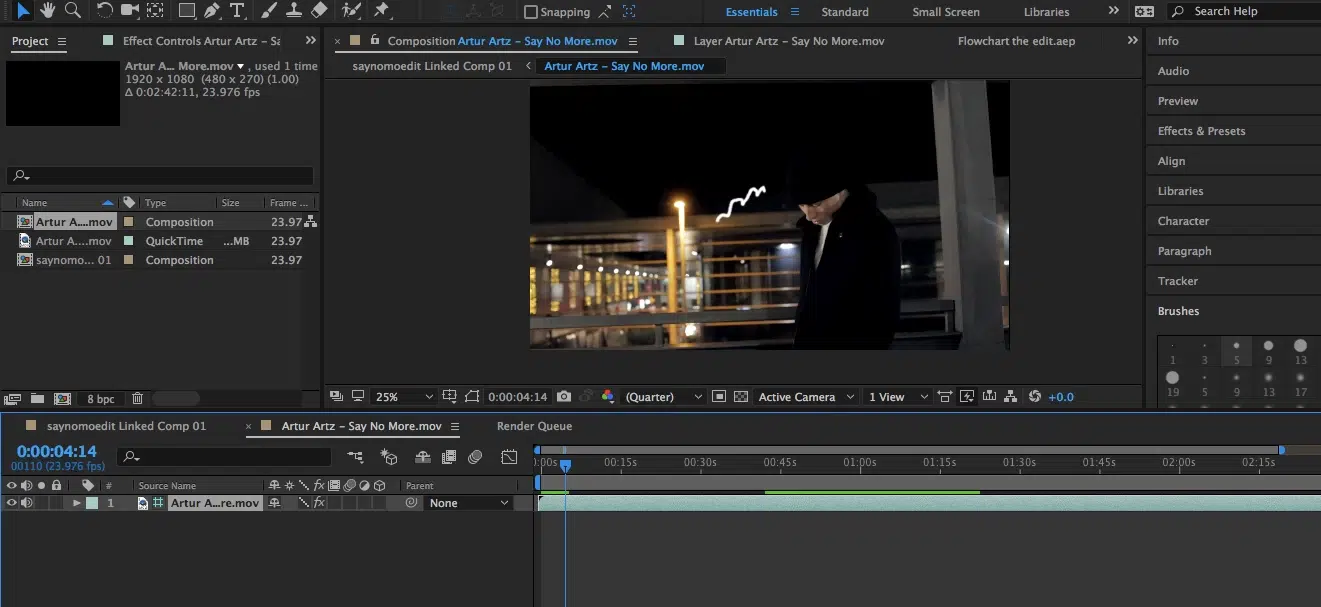Mute audio of the Artur layer

pos(27,503)
